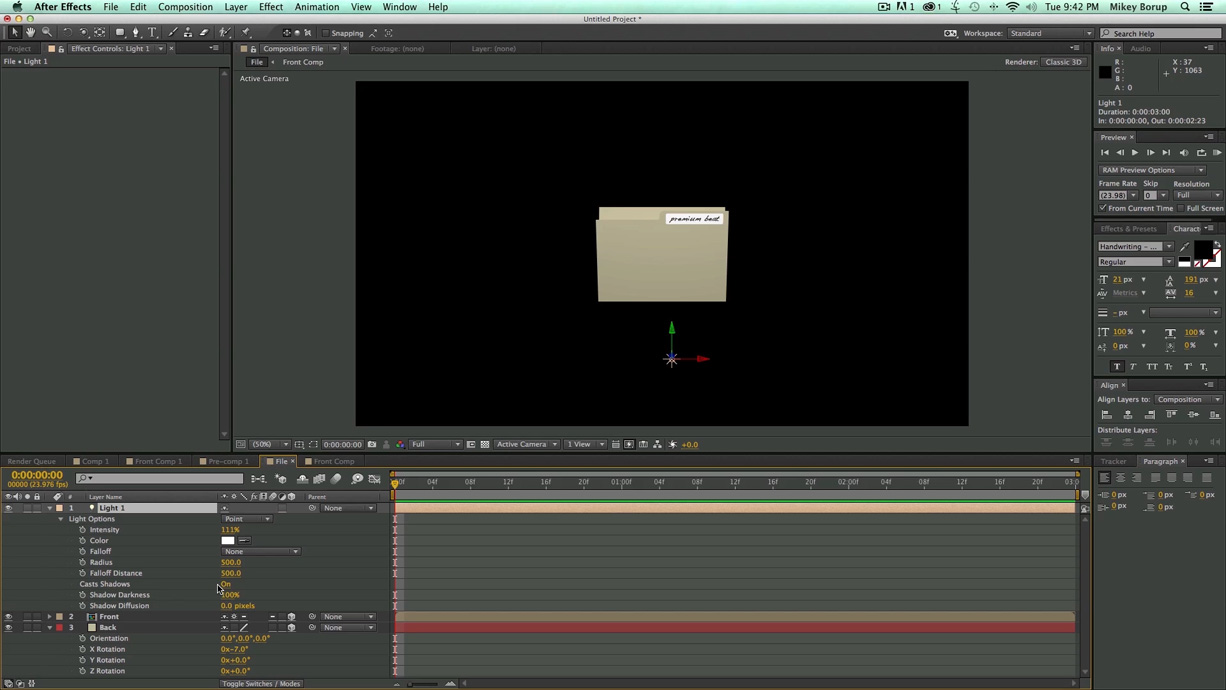This screenshot has width=1226, height=690.
Task: Select the Hand tool
Action: (x=31, y=32)
